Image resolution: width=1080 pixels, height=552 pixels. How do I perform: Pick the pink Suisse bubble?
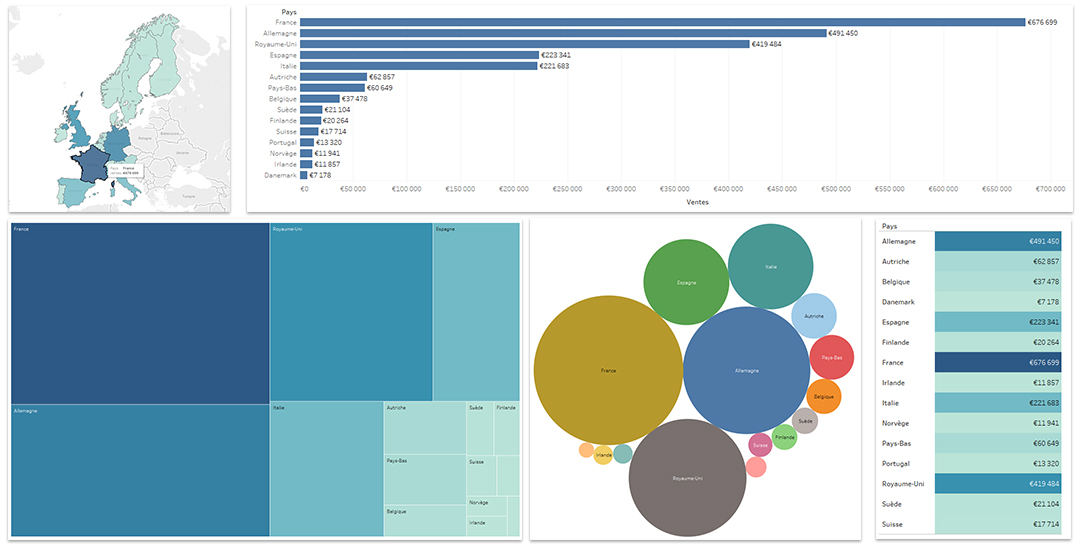[x=760, y=445]
